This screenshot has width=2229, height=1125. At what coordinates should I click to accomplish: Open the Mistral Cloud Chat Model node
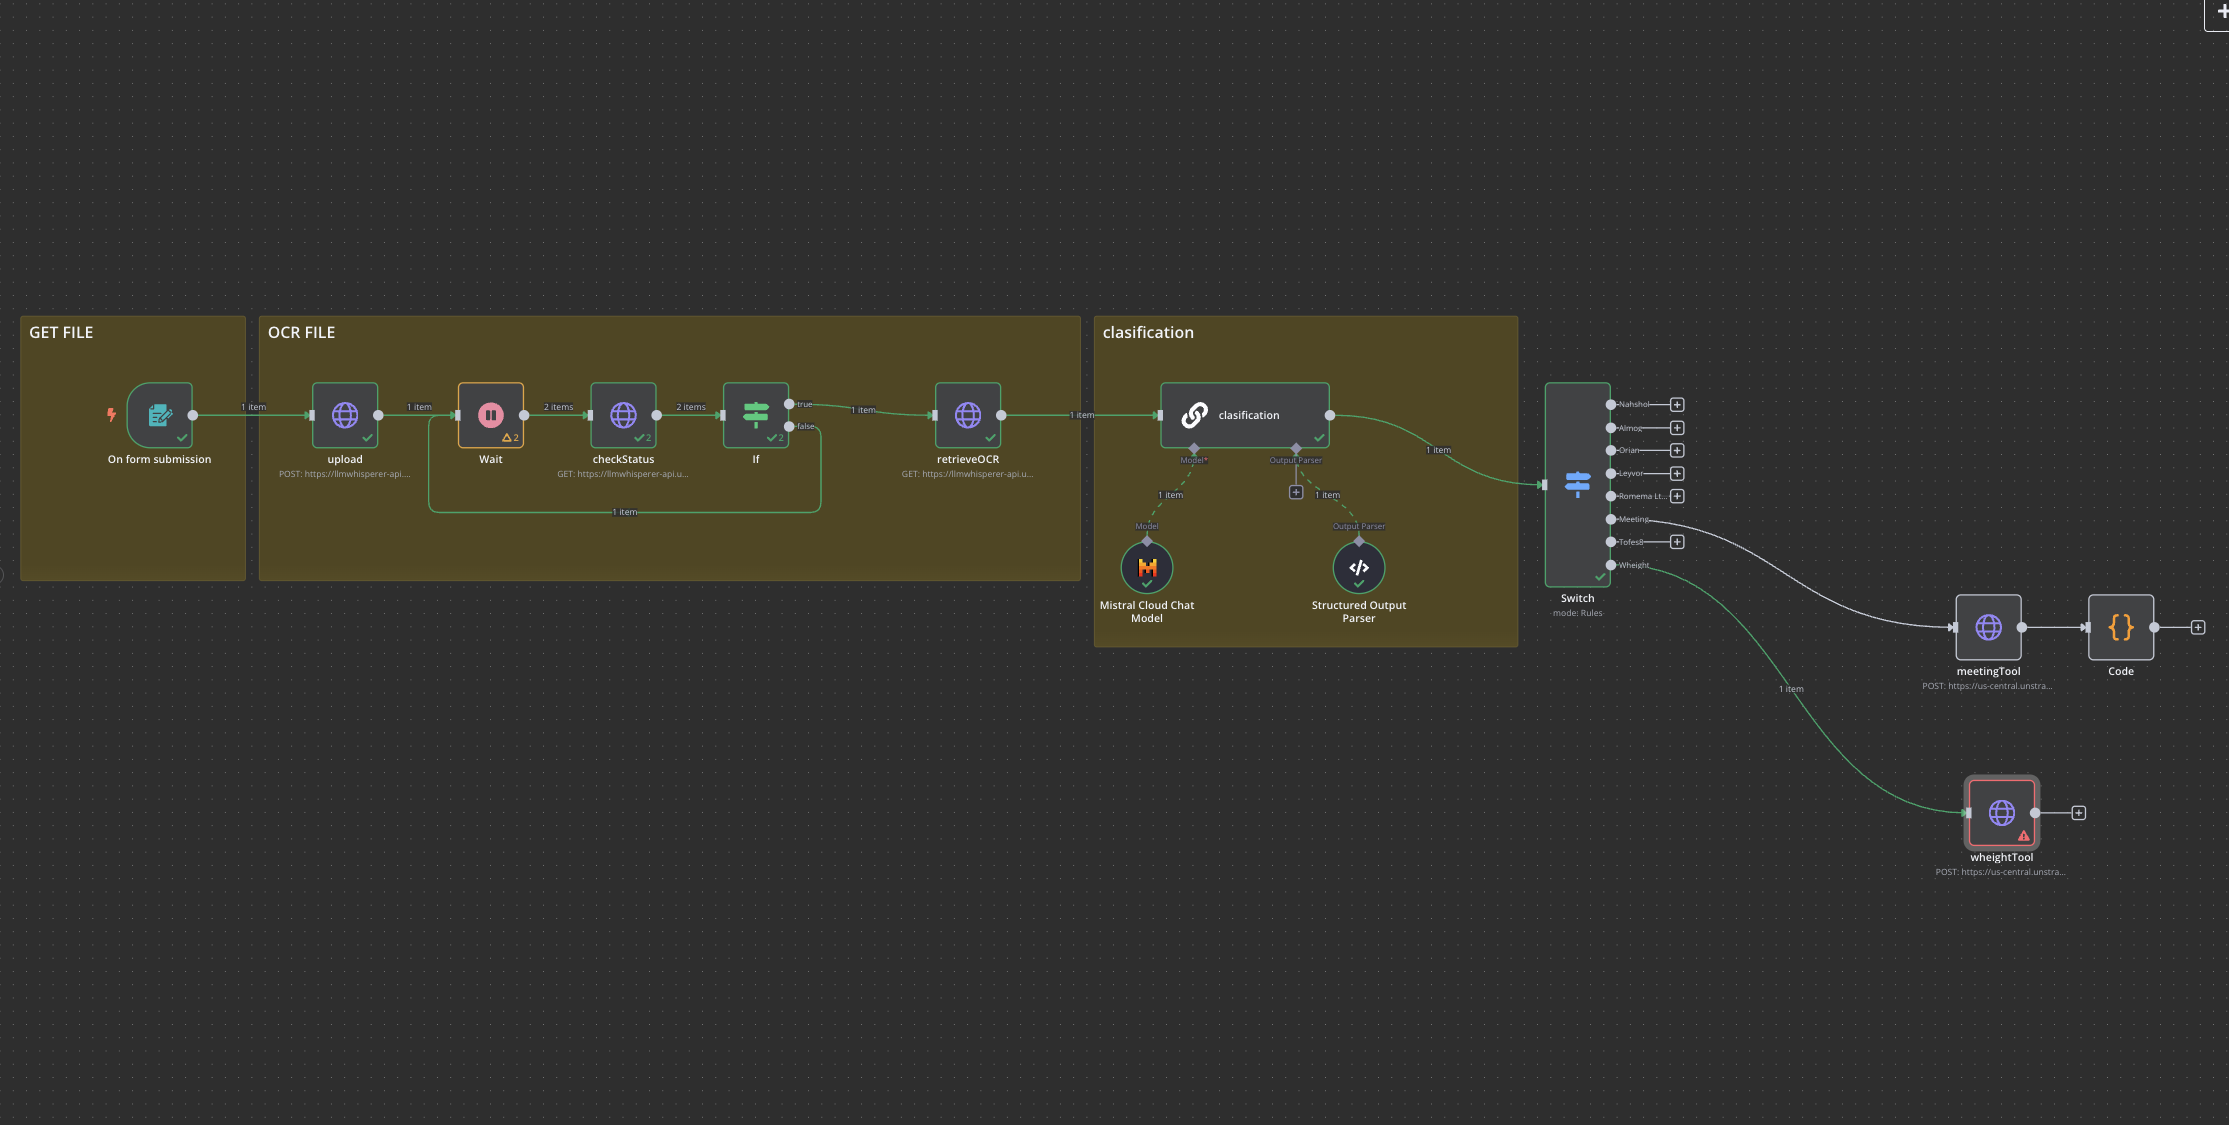point(1147,568)
